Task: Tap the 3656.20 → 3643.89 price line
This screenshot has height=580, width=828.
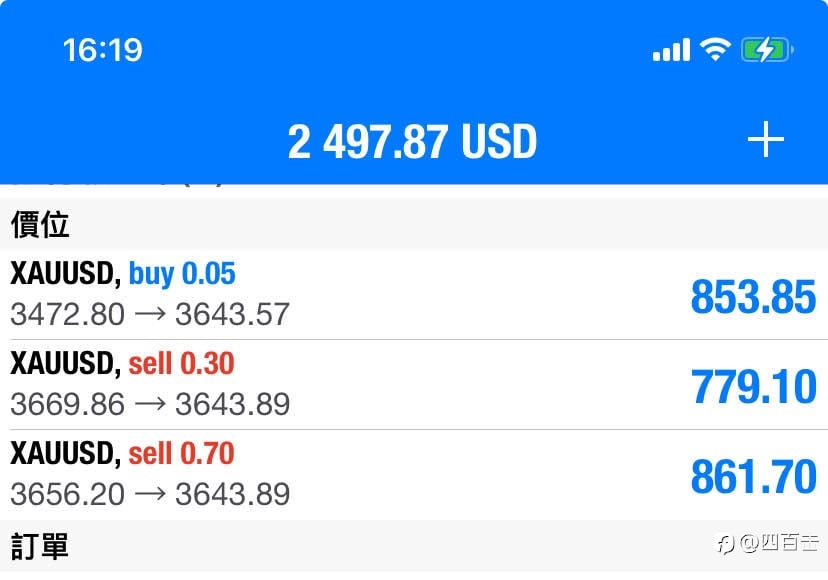Action: tap(150, 494)
